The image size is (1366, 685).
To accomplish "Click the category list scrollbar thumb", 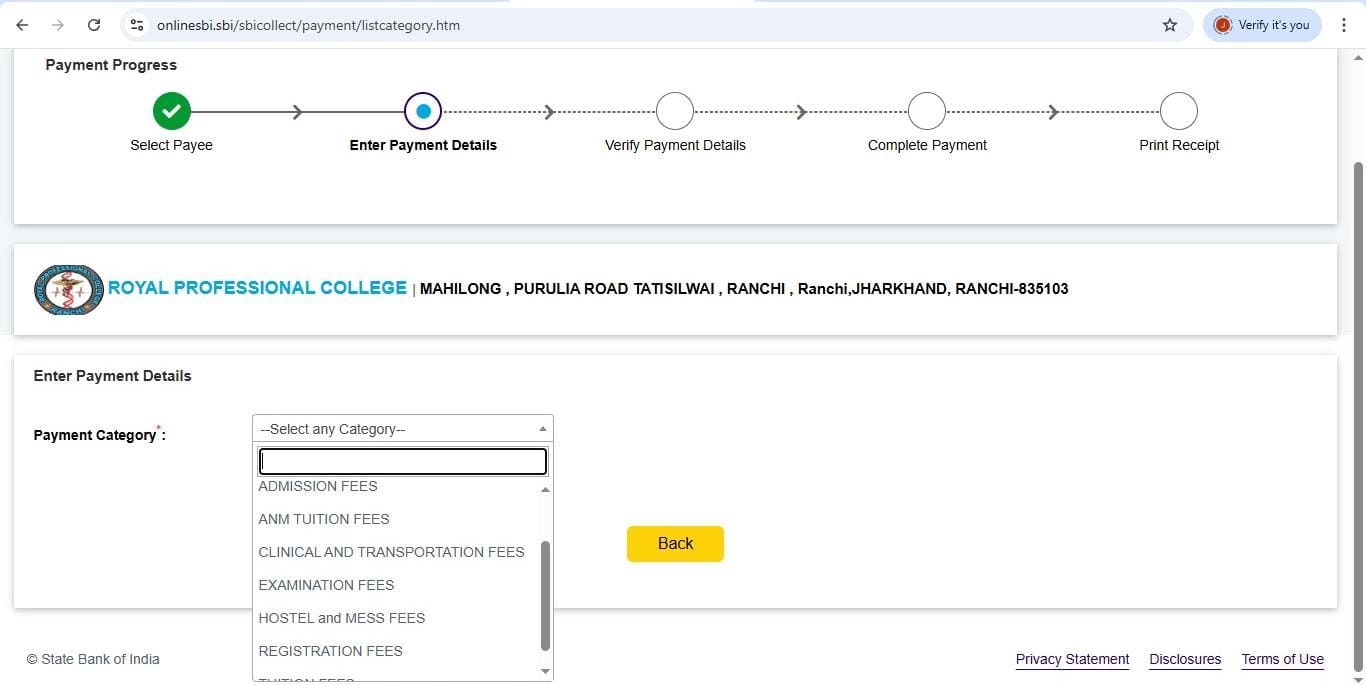I will tap(545, 595).
